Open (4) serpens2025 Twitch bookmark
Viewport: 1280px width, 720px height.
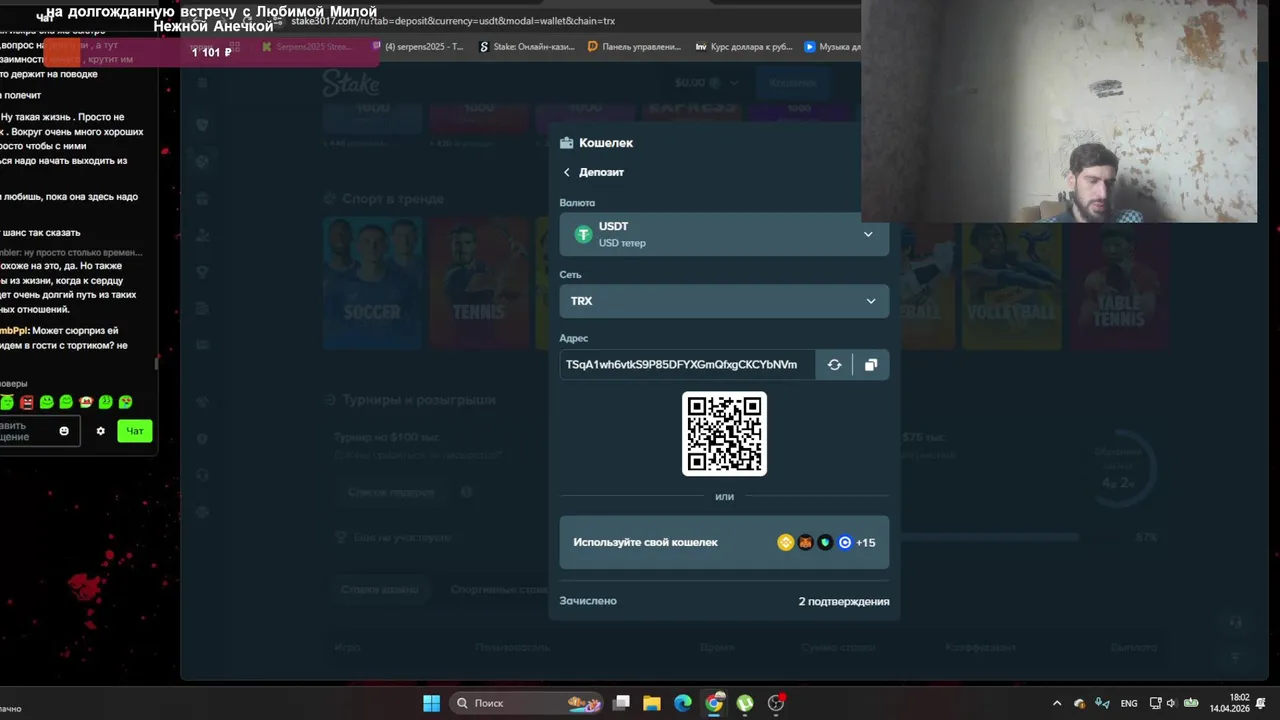click(418, 46)
